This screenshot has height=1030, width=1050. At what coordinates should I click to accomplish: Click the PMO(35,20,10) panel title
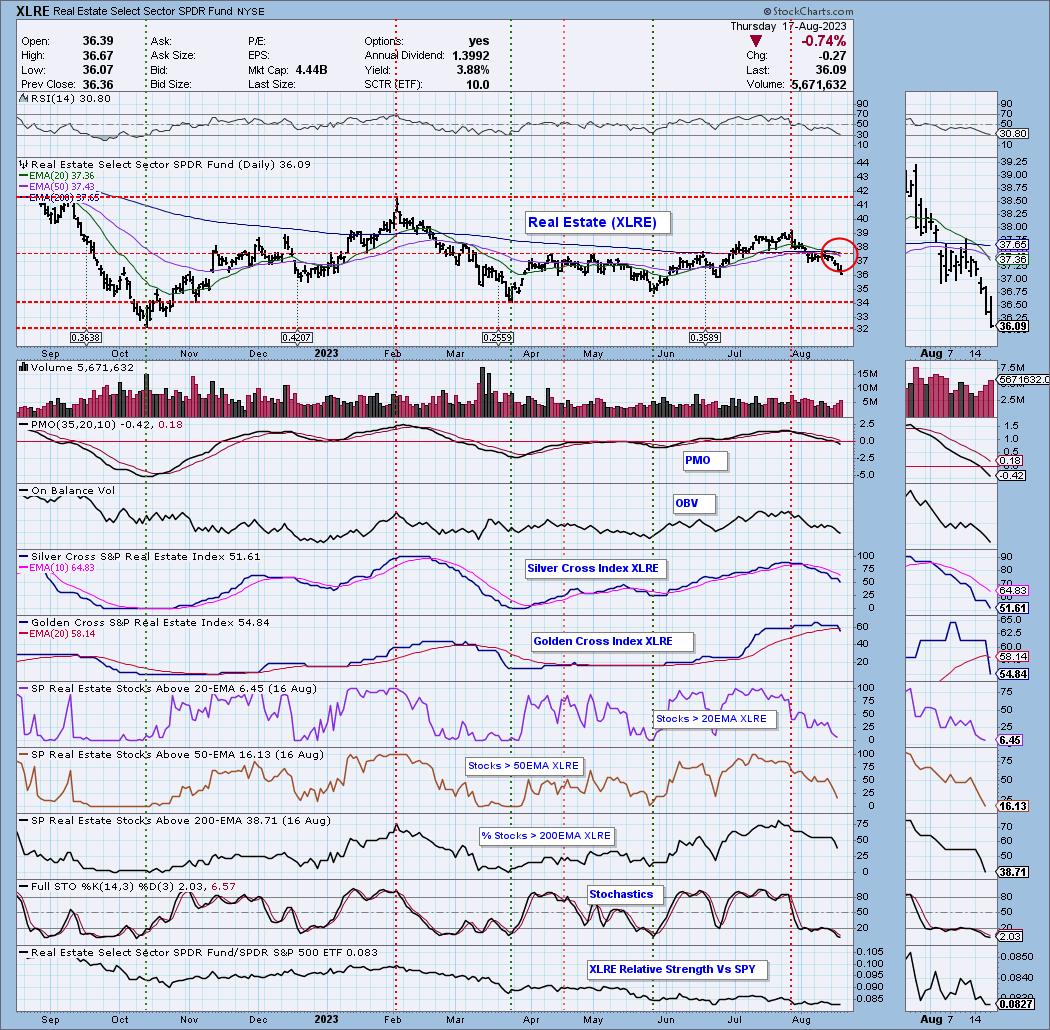[100, 425]
